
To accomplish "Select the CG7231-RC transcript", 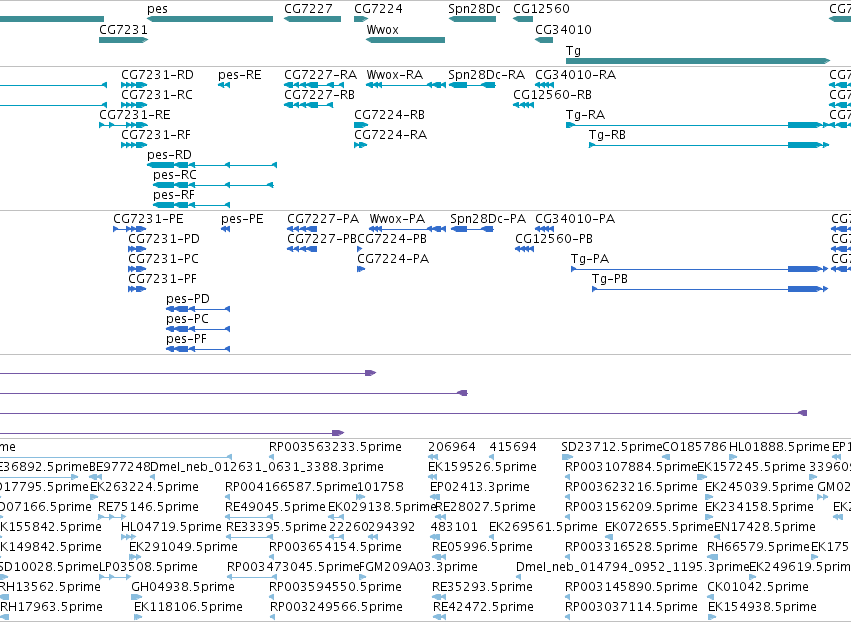I will click(157, 94).
